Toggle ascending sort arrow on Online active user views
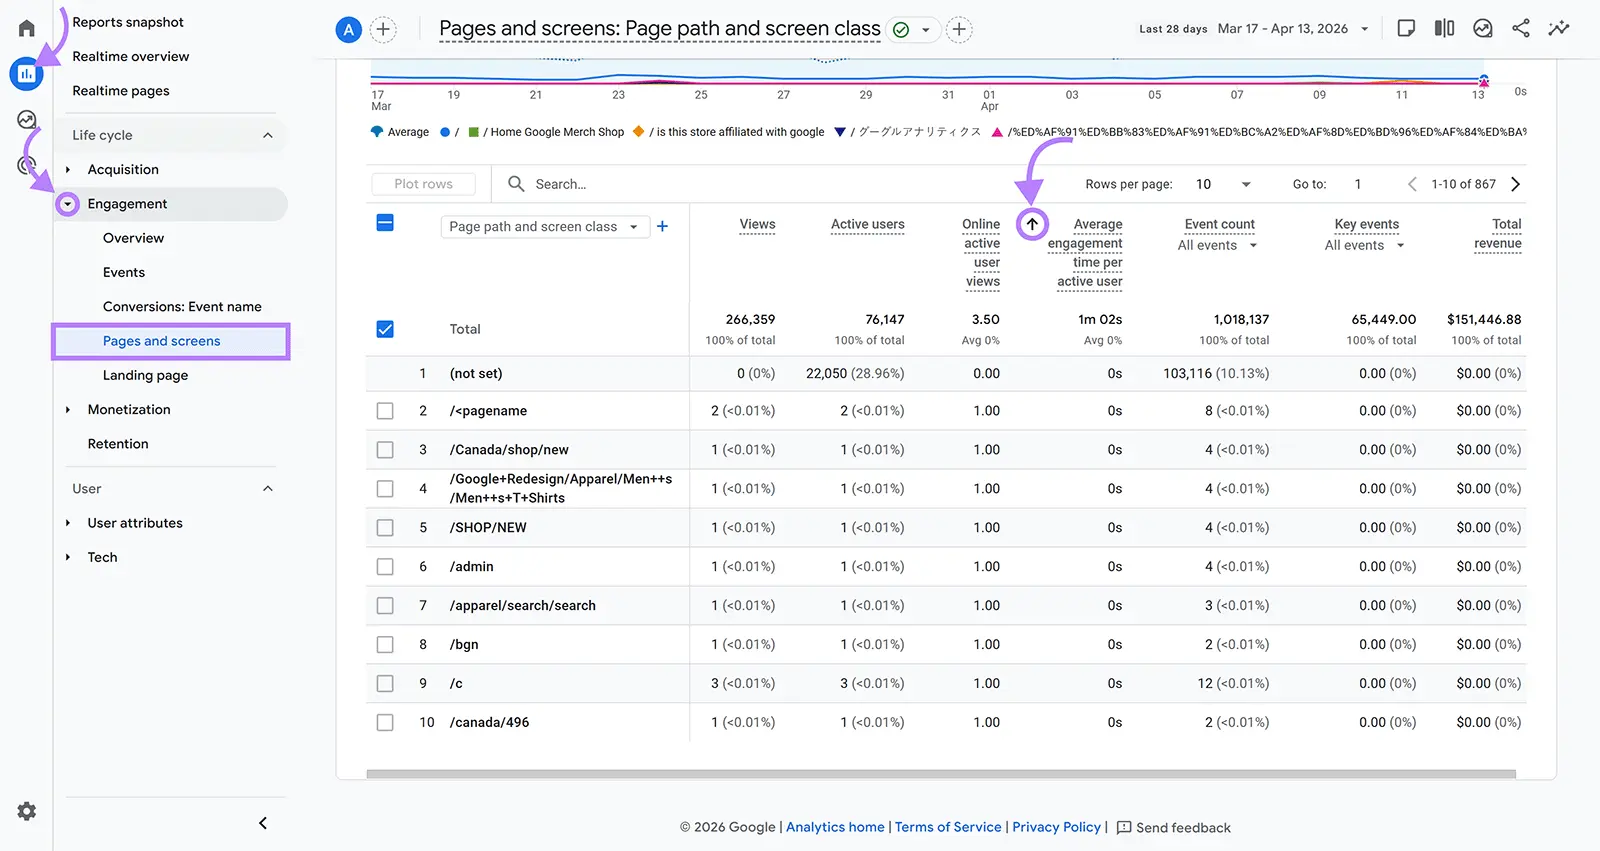Image resolution: width=1600 pixels, height=851 pixels. pos(1032,224)
